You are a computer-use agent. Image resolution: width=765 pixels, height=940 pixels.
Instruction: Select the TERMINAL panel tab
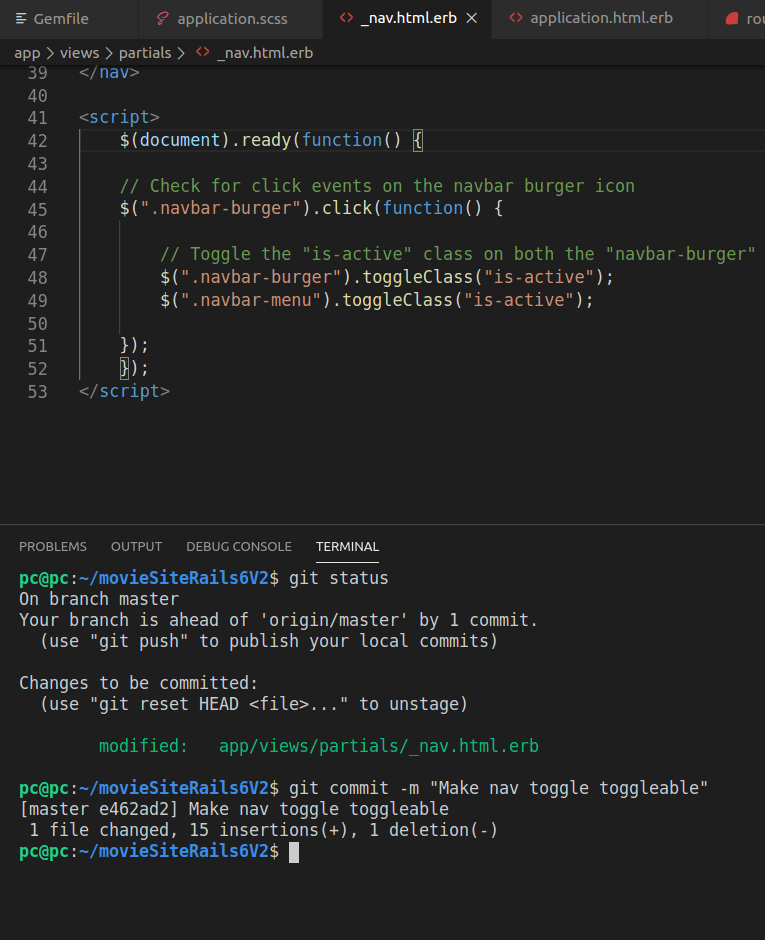[347, 547]
